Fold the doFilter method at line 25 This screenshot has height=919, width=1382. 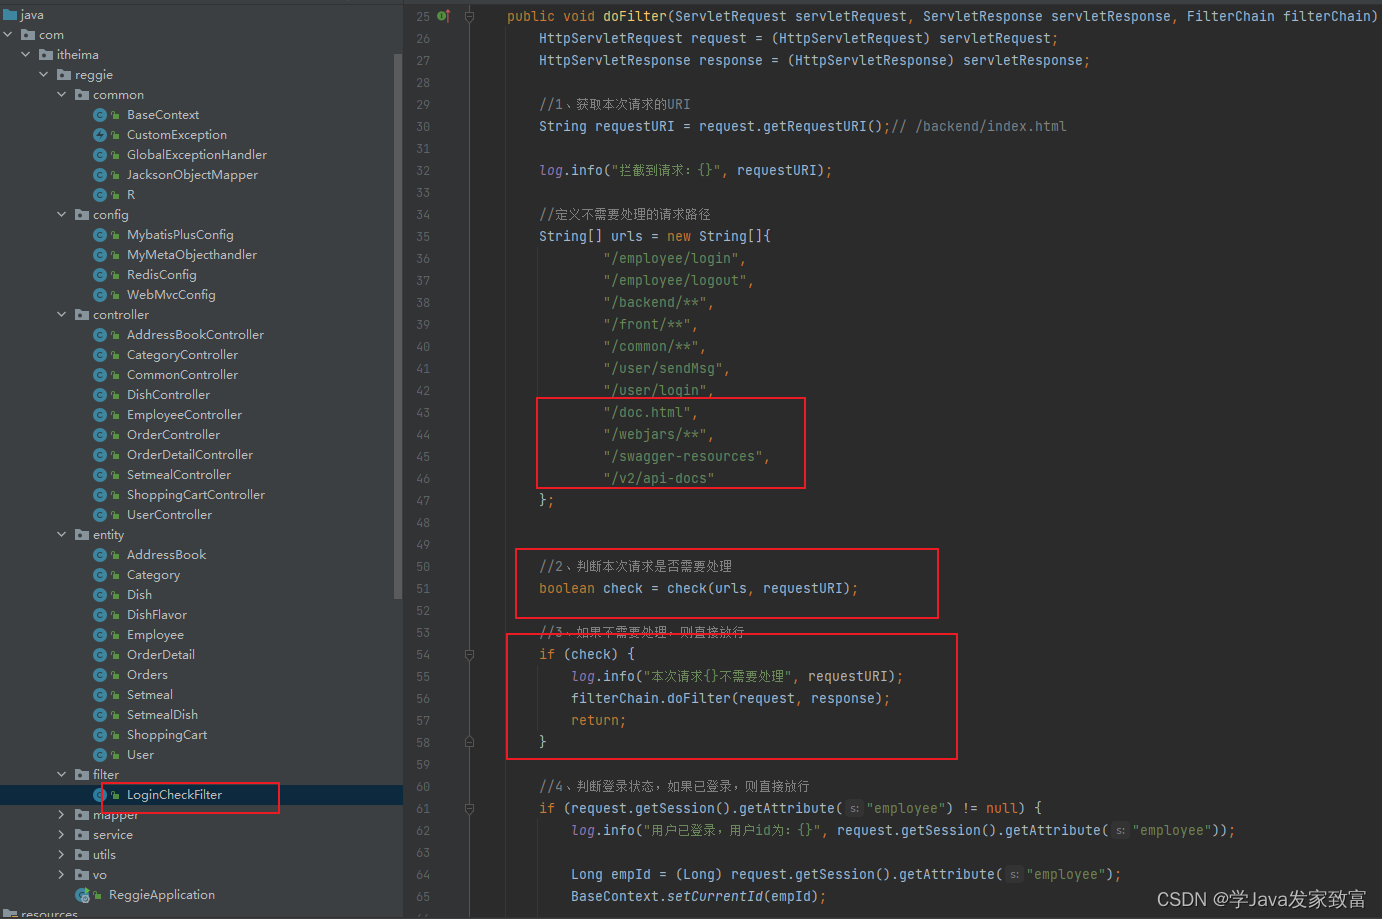click(x=469, y=16)
